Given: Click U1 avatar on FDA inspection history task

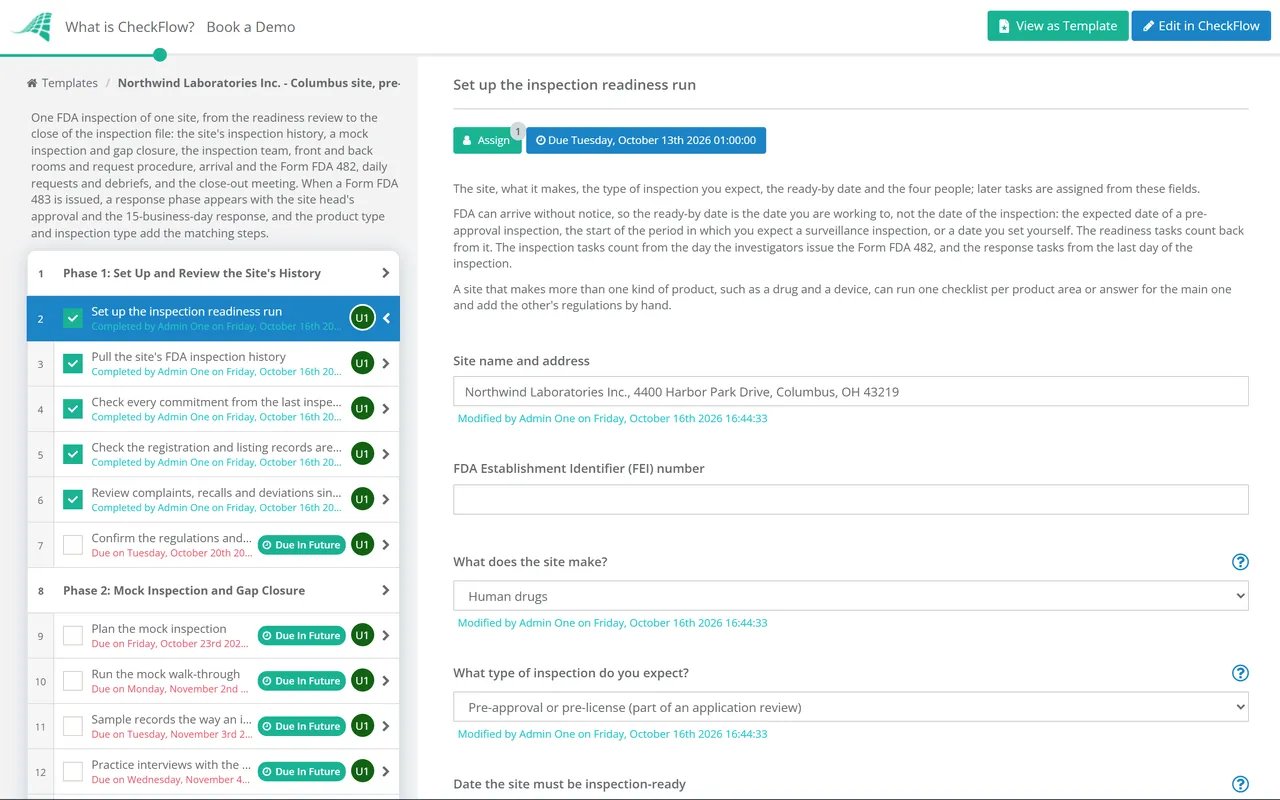Looking at the screenshot, I should point(362,363).
